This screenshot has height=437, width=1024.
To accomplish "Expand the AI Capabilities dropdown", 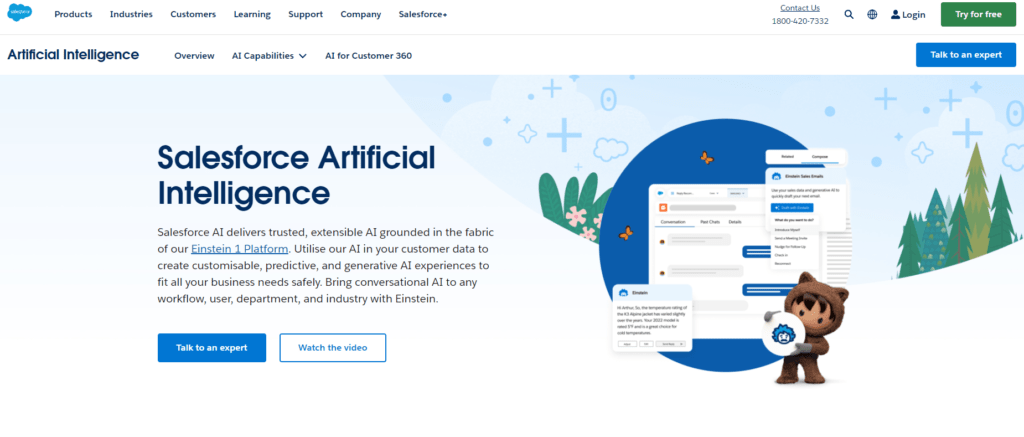I will [x=269, y=56].
